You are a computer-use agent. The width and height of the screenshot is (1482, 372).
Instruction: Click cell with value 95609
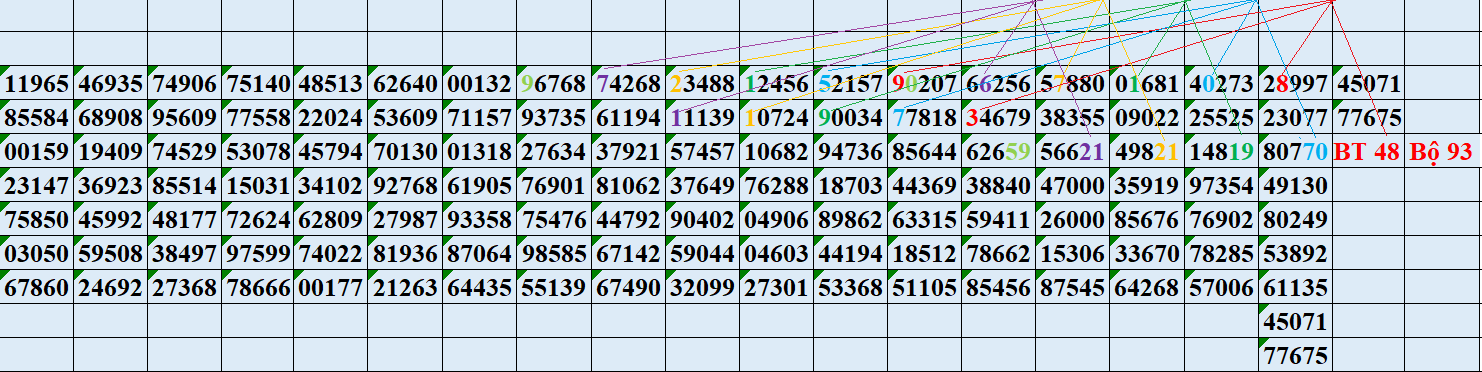185,118
